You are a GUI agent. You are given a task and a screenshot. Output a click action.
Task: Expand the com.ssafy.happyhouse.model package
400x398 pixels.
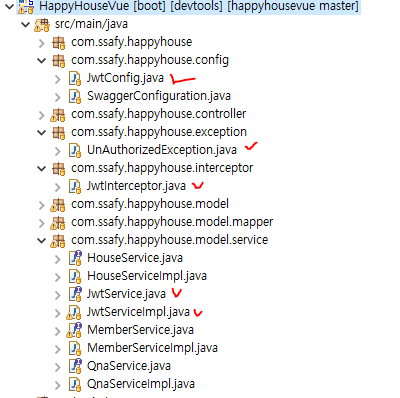pyautogui.click(x=42, y=205)
